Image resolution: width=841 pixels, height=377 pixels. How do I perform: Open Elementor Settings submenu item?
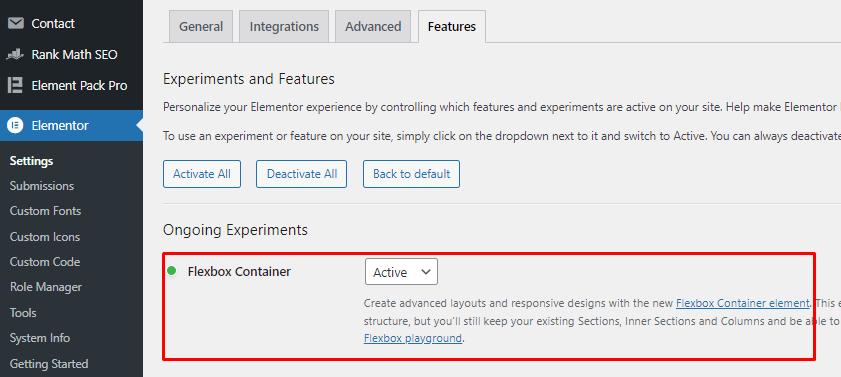31,161
